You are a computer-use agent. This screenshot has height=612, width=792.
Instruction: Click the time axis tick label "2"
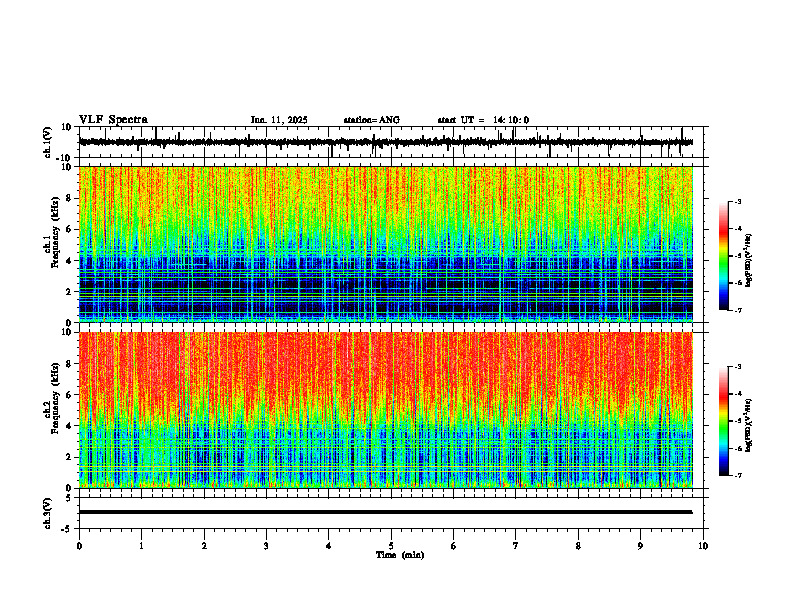pyautogui.click(x=204, y=546)
